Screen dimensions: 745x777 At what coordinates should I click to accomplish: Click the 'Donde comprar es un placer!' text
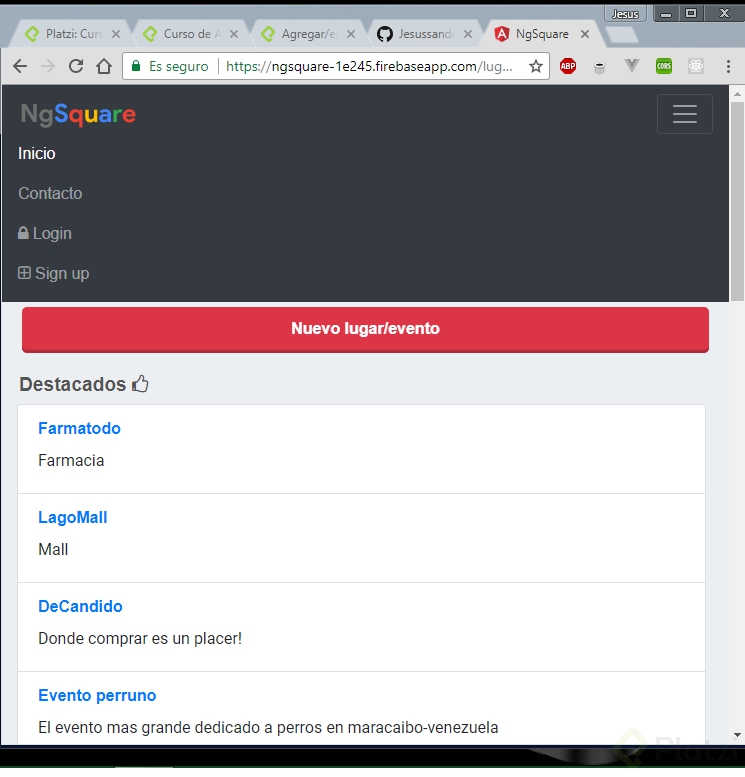[x=140, y=638]
